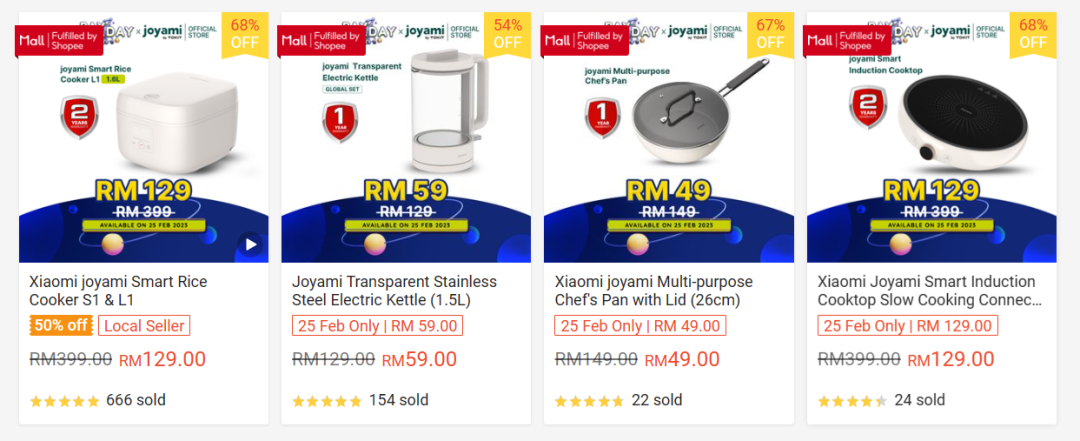Image resolution: width=1080 pixels, height=441 pixels.
Task: Click cooktop's 25 Feb Only RM 129.00 tag
Action: tap(908, 325)
